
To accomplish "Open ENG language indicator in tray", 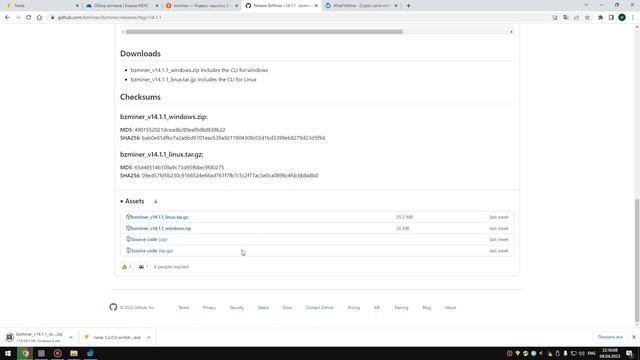I will [591, 353].
